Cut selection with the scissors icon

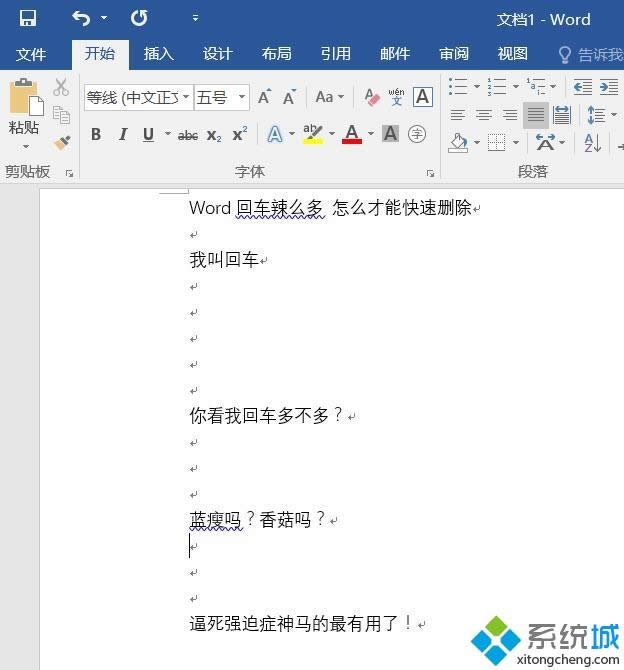tap(61, 87)
